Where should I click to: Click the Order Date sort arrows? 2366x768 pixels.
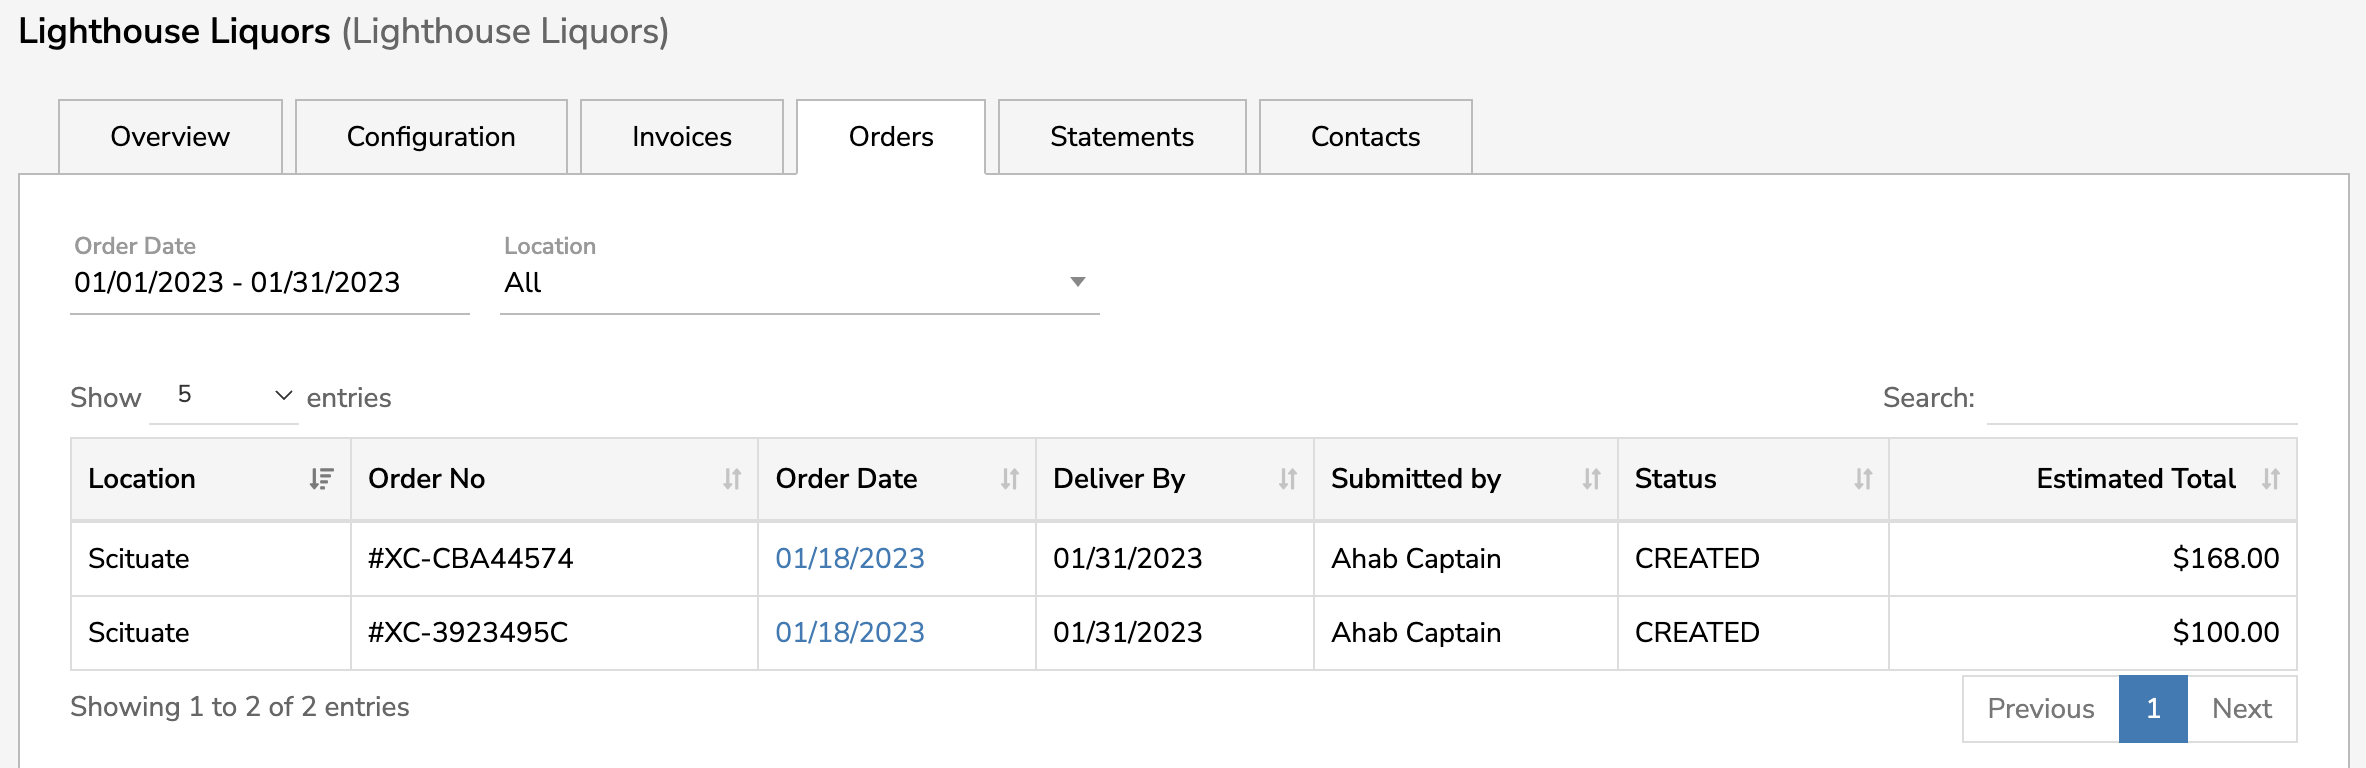tap(1009, 479)
